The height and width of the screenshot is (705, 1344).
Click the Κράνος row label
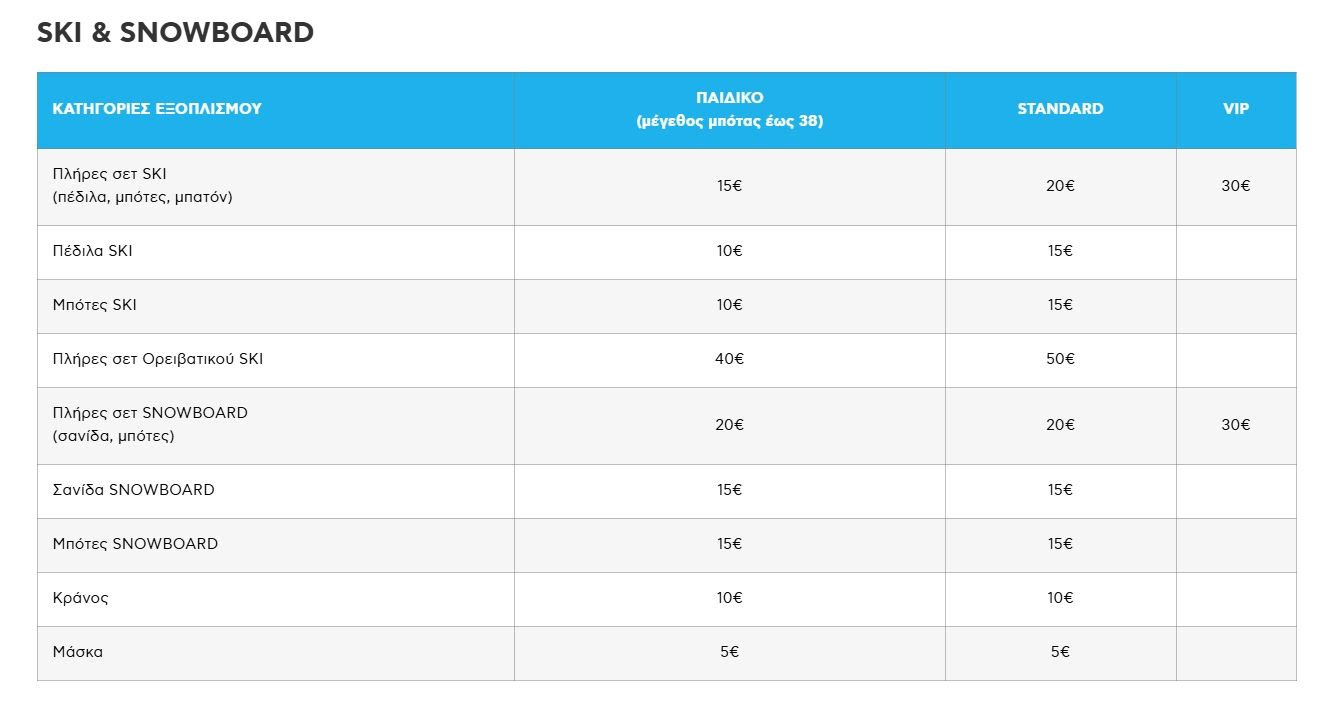tap(80, 598)
